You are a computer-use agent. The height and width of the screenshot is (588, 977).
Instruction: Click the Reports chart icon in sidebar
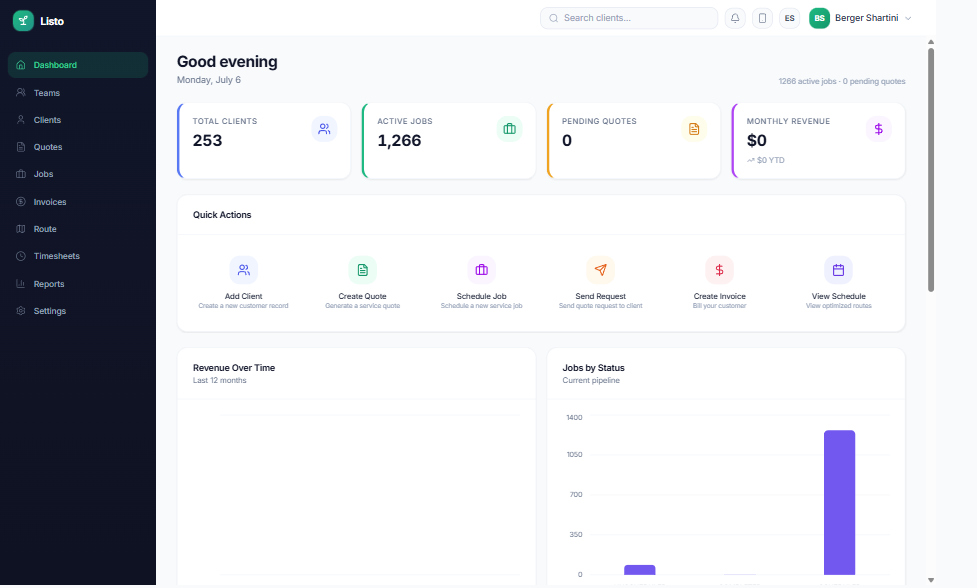click(21, 283)
